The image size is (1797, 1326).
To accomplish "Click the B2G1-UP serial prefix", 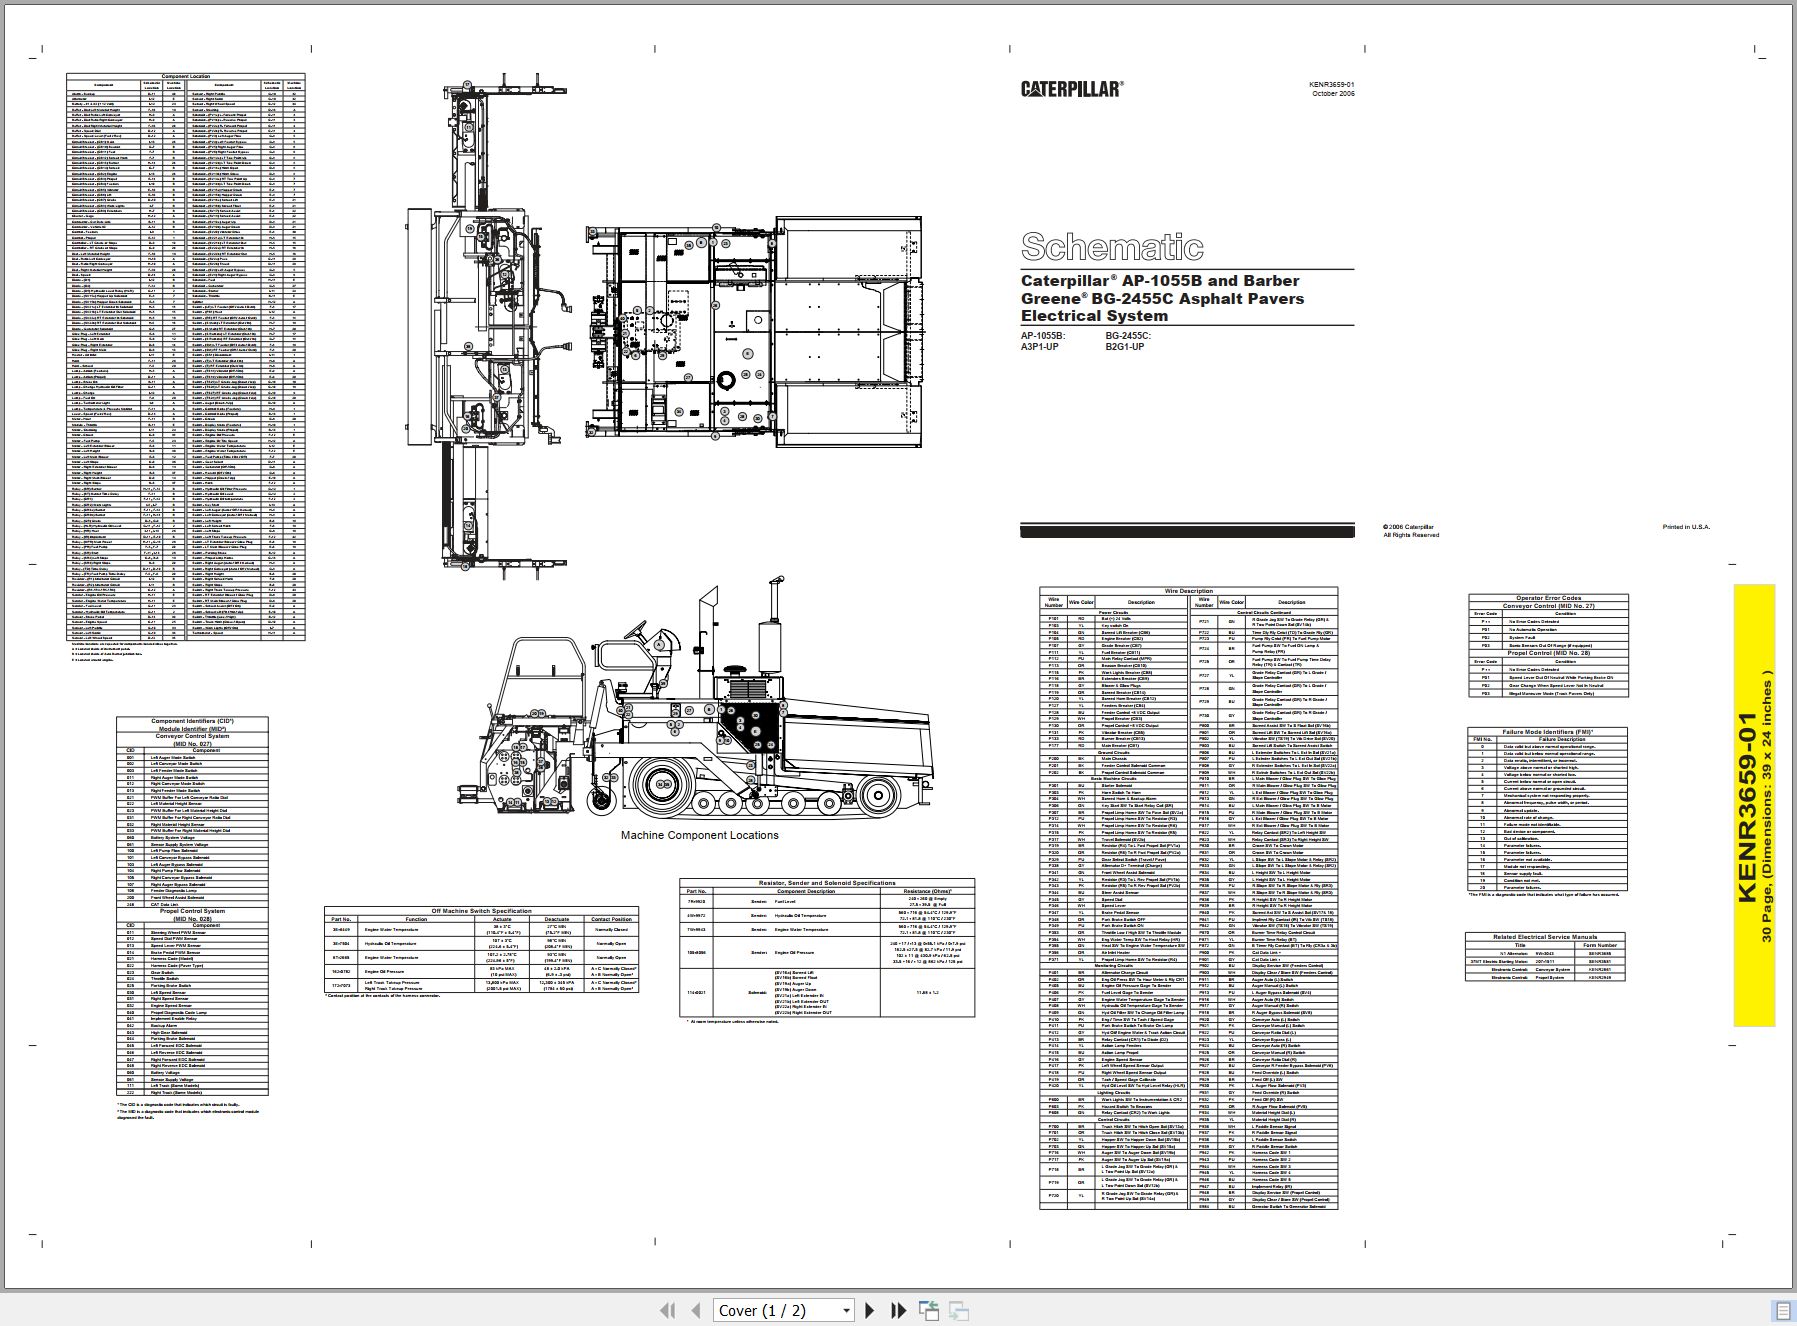I will tap(1125, 347).
